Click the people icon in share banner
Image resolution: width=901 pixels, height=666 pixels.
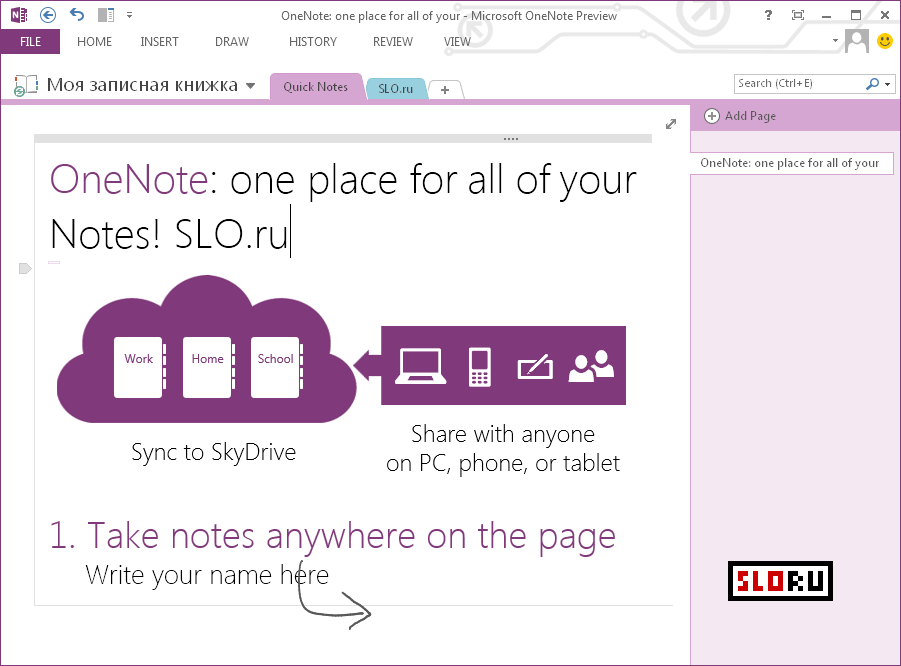(591, 366)
